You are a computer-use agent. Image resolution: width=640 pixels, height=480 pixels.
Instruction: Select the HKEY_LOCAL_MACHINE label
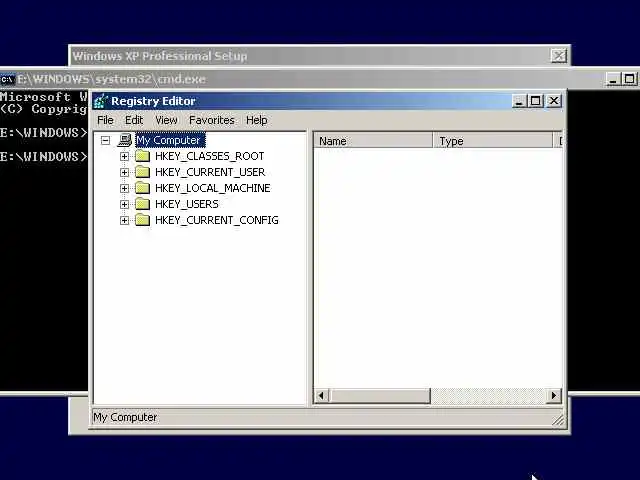click(x=213, y=188)
